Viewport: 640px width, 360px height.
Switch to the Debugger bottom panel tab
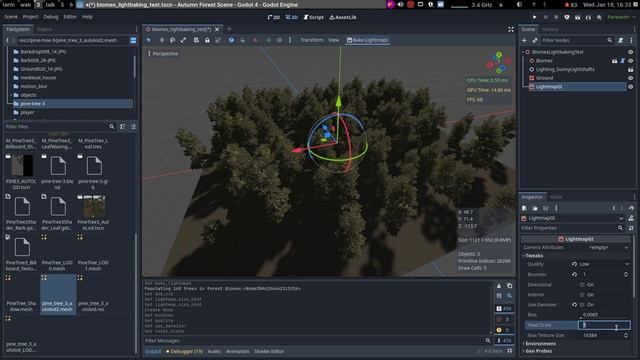[184, 351]
